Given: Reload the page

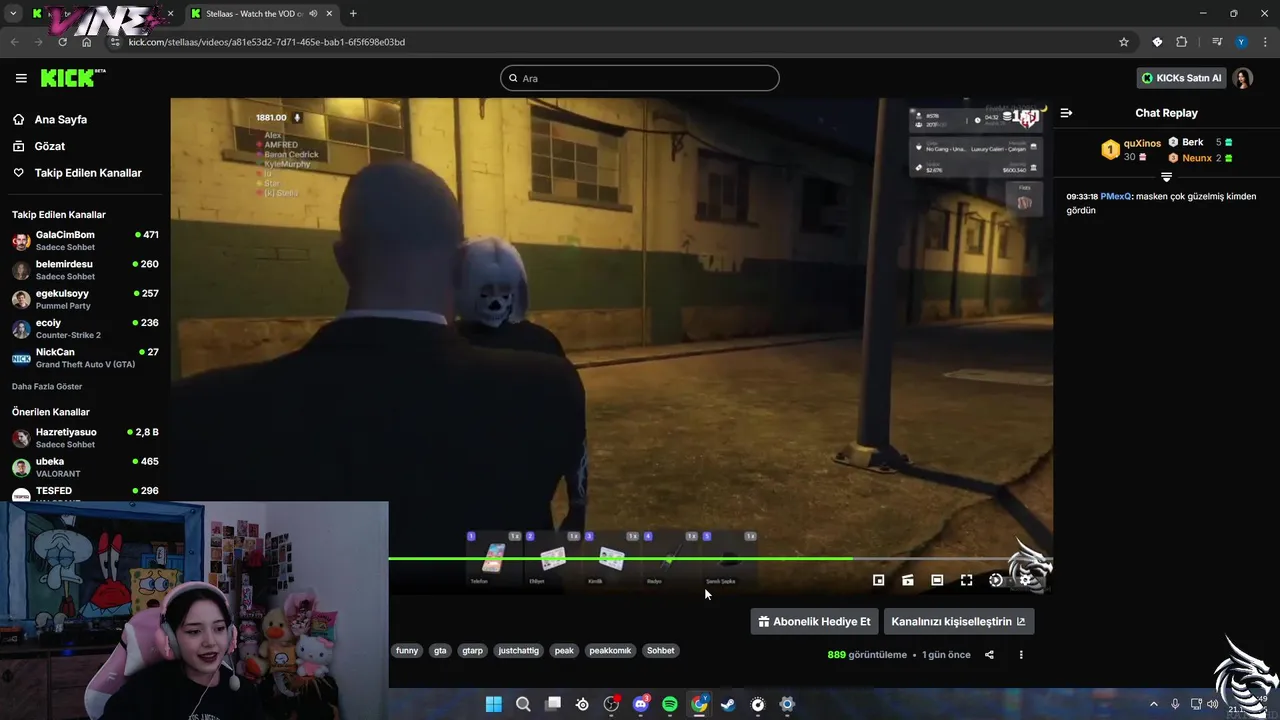Looking at the screenshot, I should [x=63, y=42].
